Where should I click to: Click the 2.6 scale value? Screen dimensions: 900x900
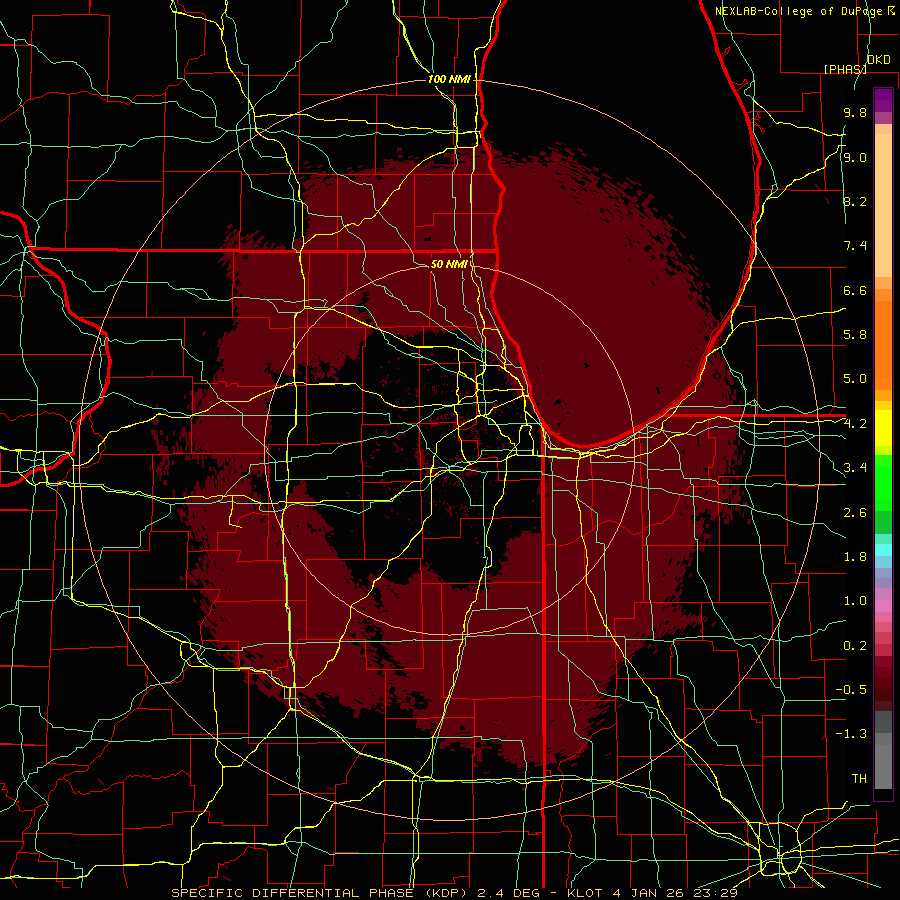[x=855, y=513]
